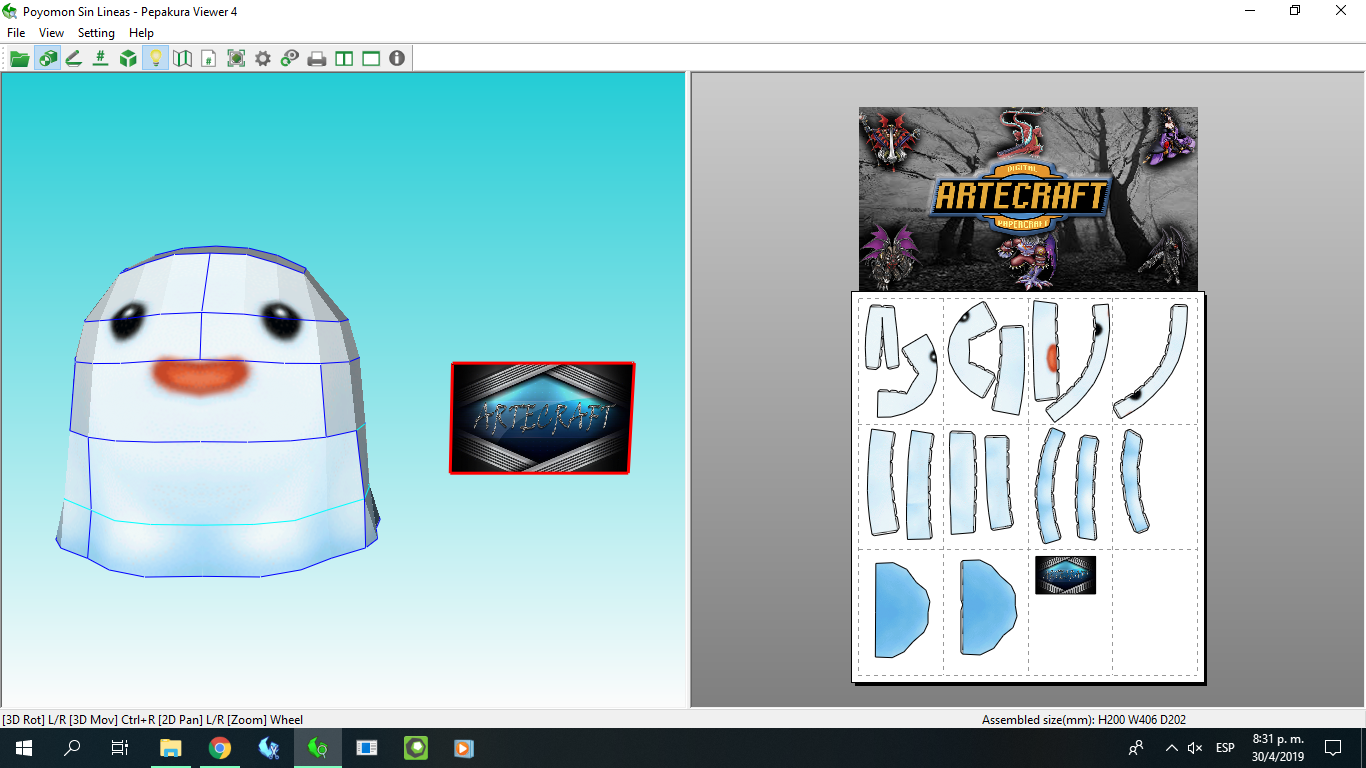Image resolution: width=1366 pixels, height=768 pixels.
Task: Click the Artecraft logo in the 3D view
Action: pos(542,418)
